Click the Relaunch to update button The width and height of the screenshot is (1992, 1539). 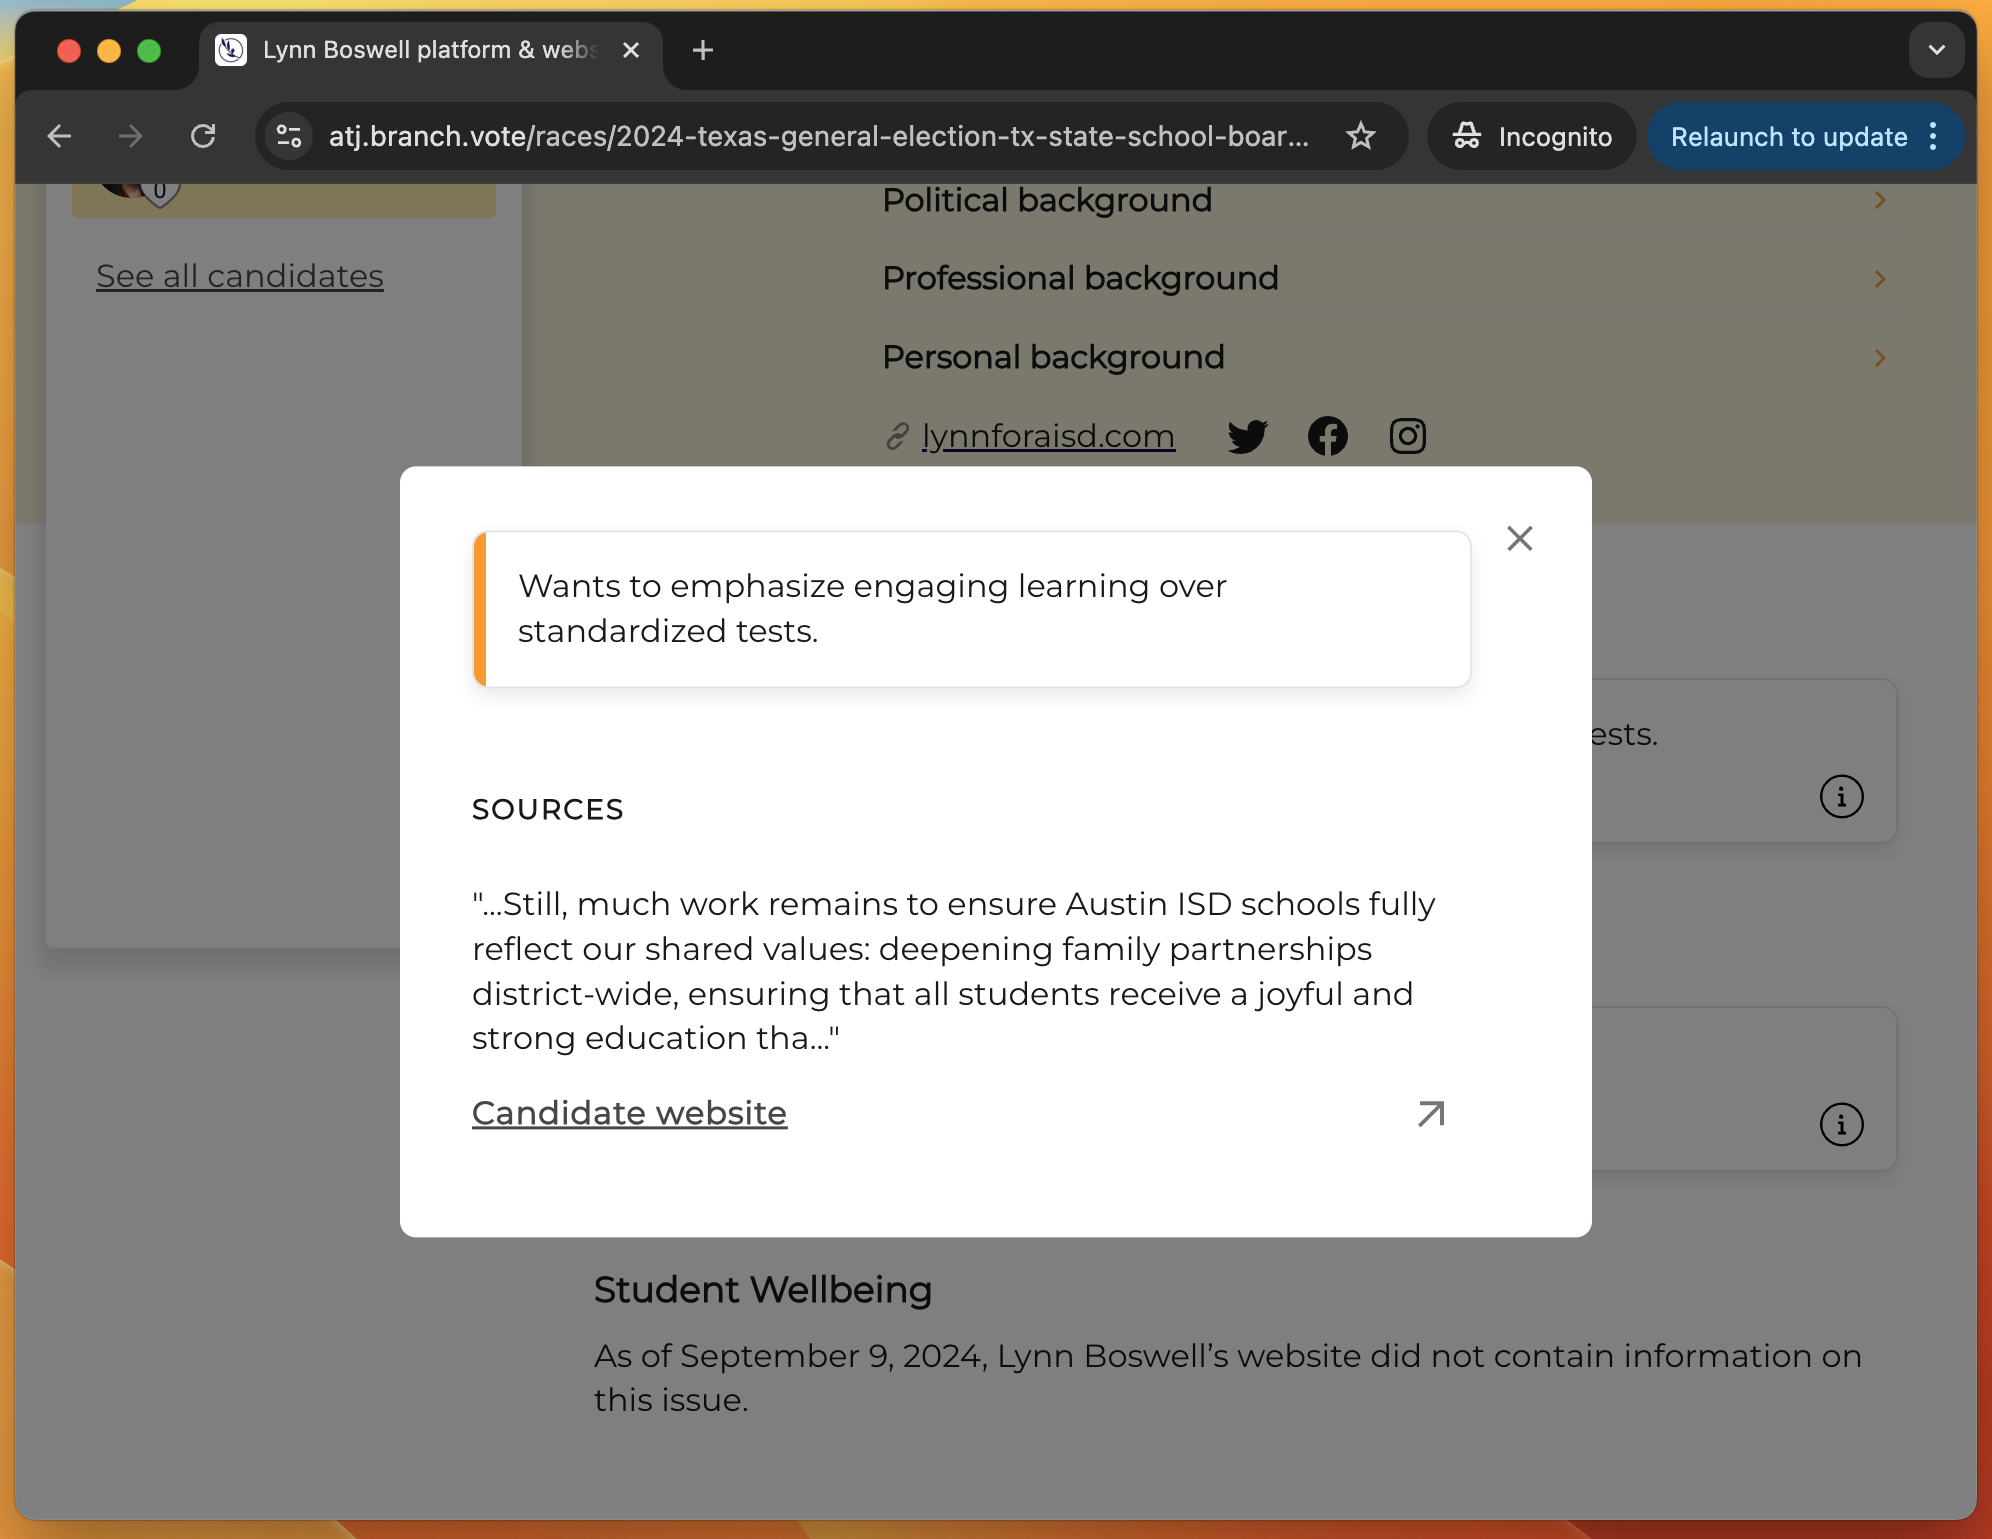[1788, 137]
